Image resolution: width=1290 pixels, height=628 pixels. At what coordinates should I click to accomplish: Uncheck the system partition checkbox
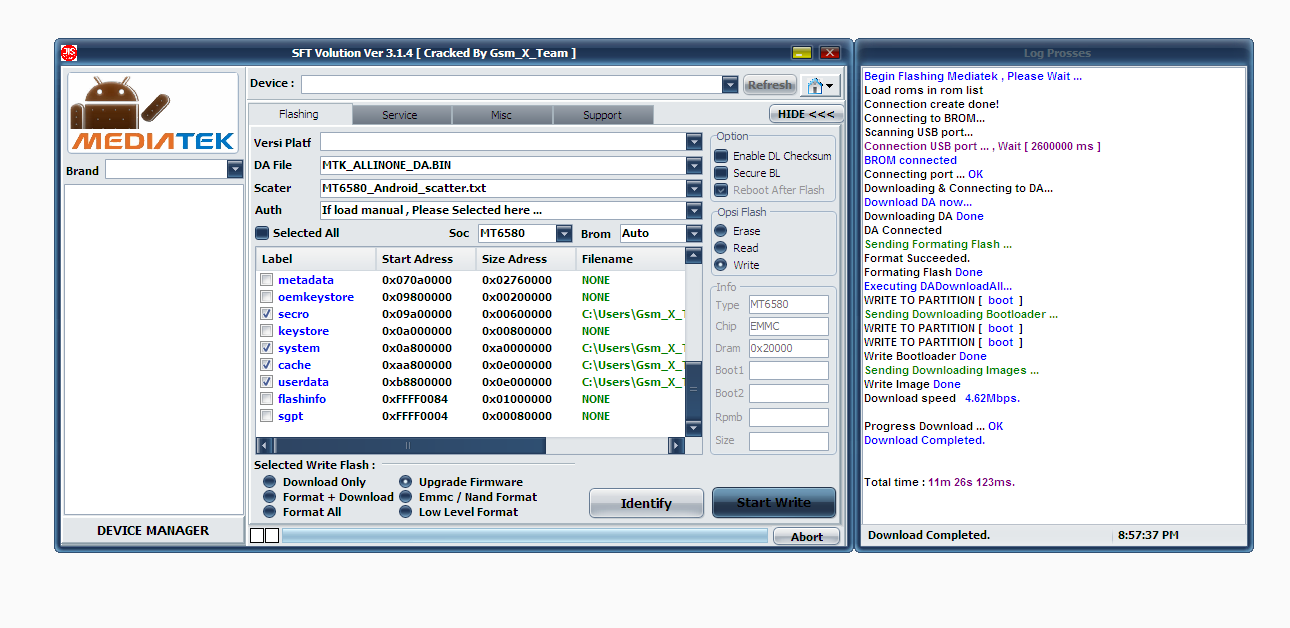pos(266,348)
